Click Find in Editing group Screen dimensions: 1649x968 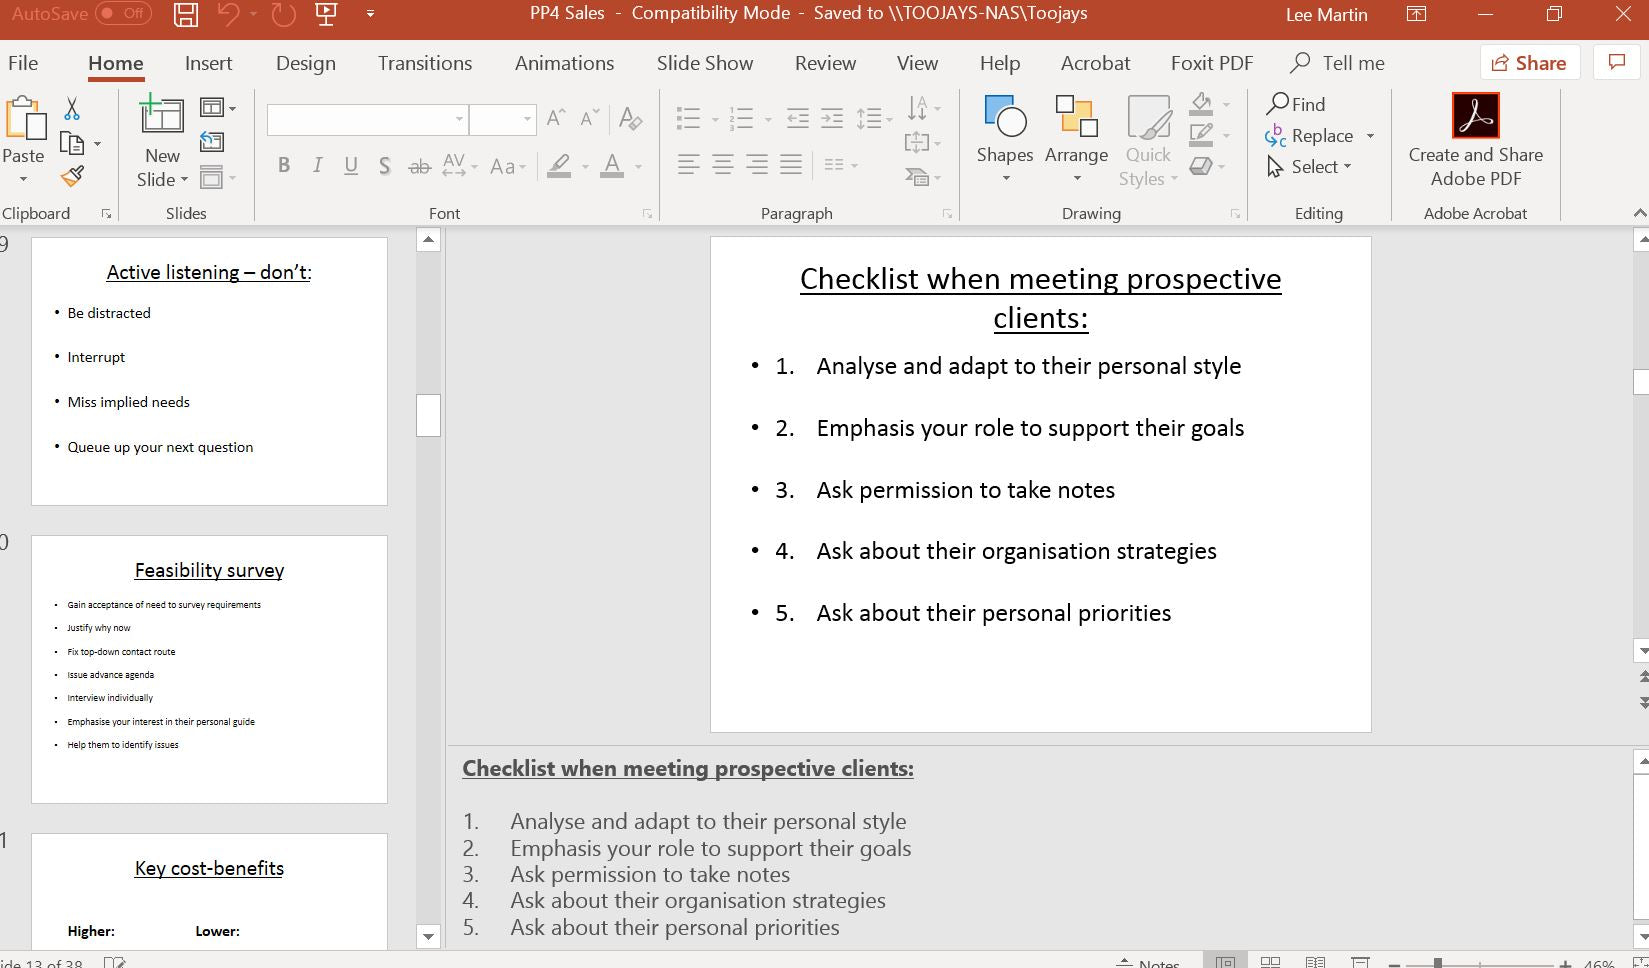coord(1296,104)
